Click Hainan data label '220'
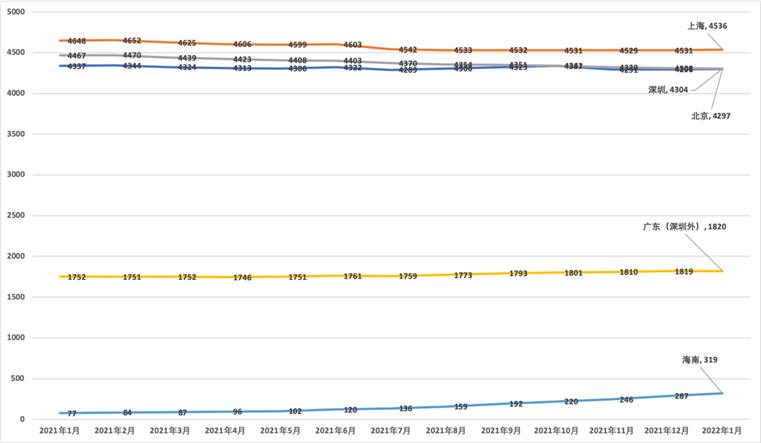The width and height of the screenshot is (761, 443). pos(571,402)
